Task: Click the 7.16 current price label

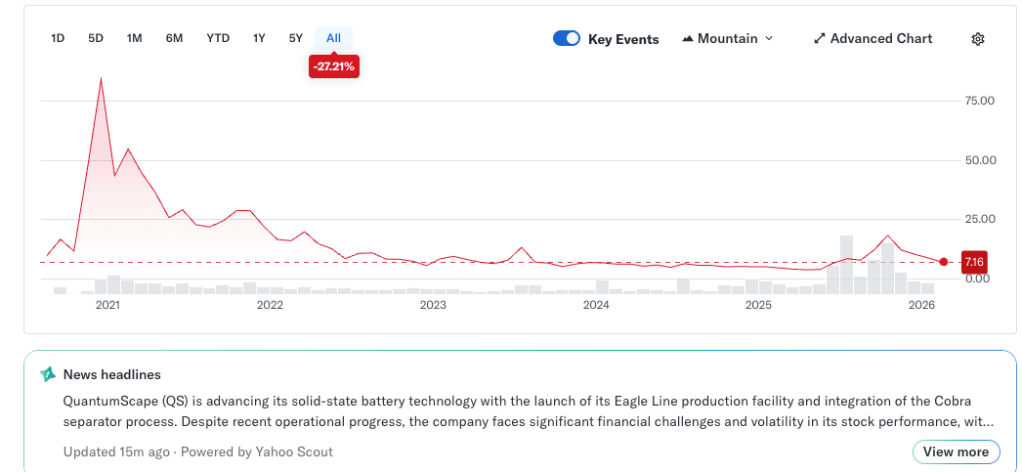Action: [x=973, y=262]
